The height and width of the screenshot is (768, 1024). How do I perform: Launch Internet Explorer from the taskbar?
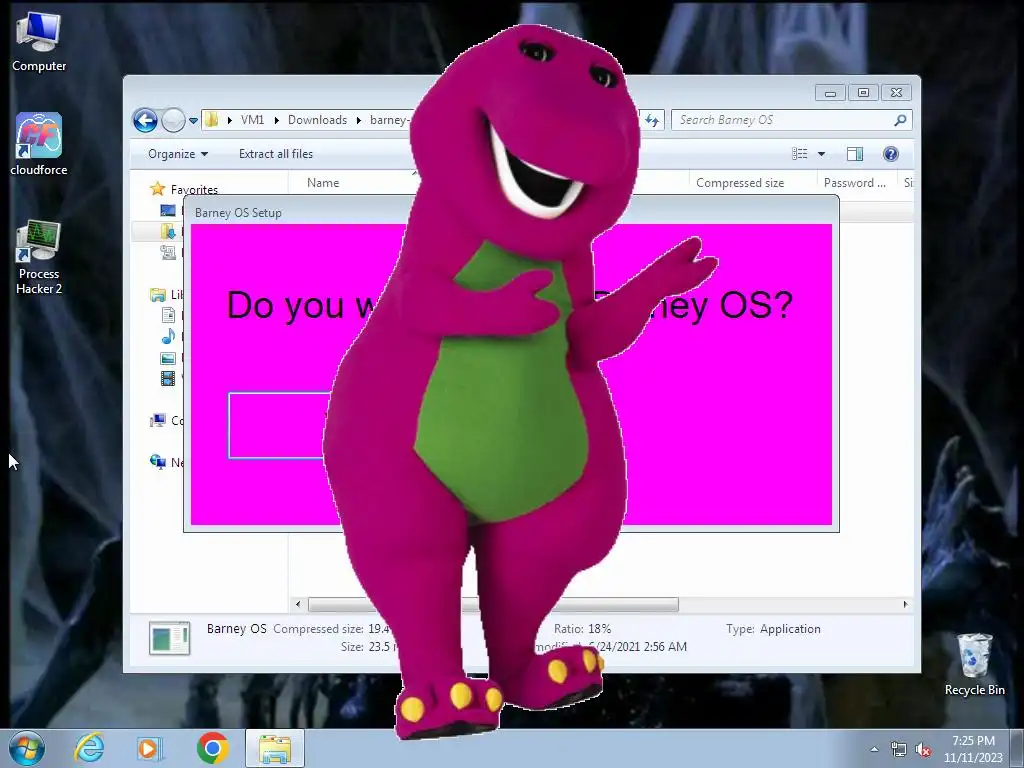(x=89, y=748)
